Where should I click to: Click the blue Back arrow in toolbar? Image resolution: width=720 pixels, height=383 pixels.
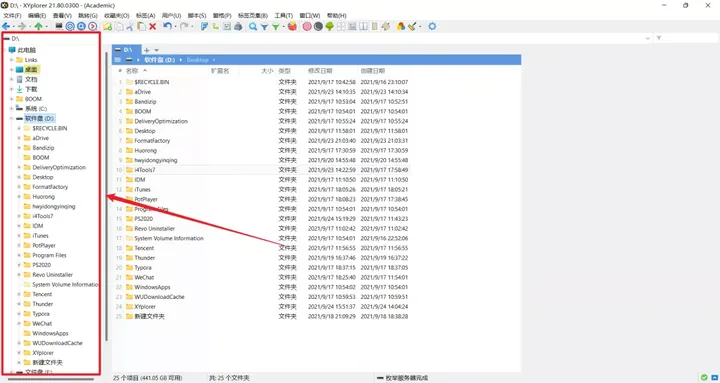coord(6,27)
